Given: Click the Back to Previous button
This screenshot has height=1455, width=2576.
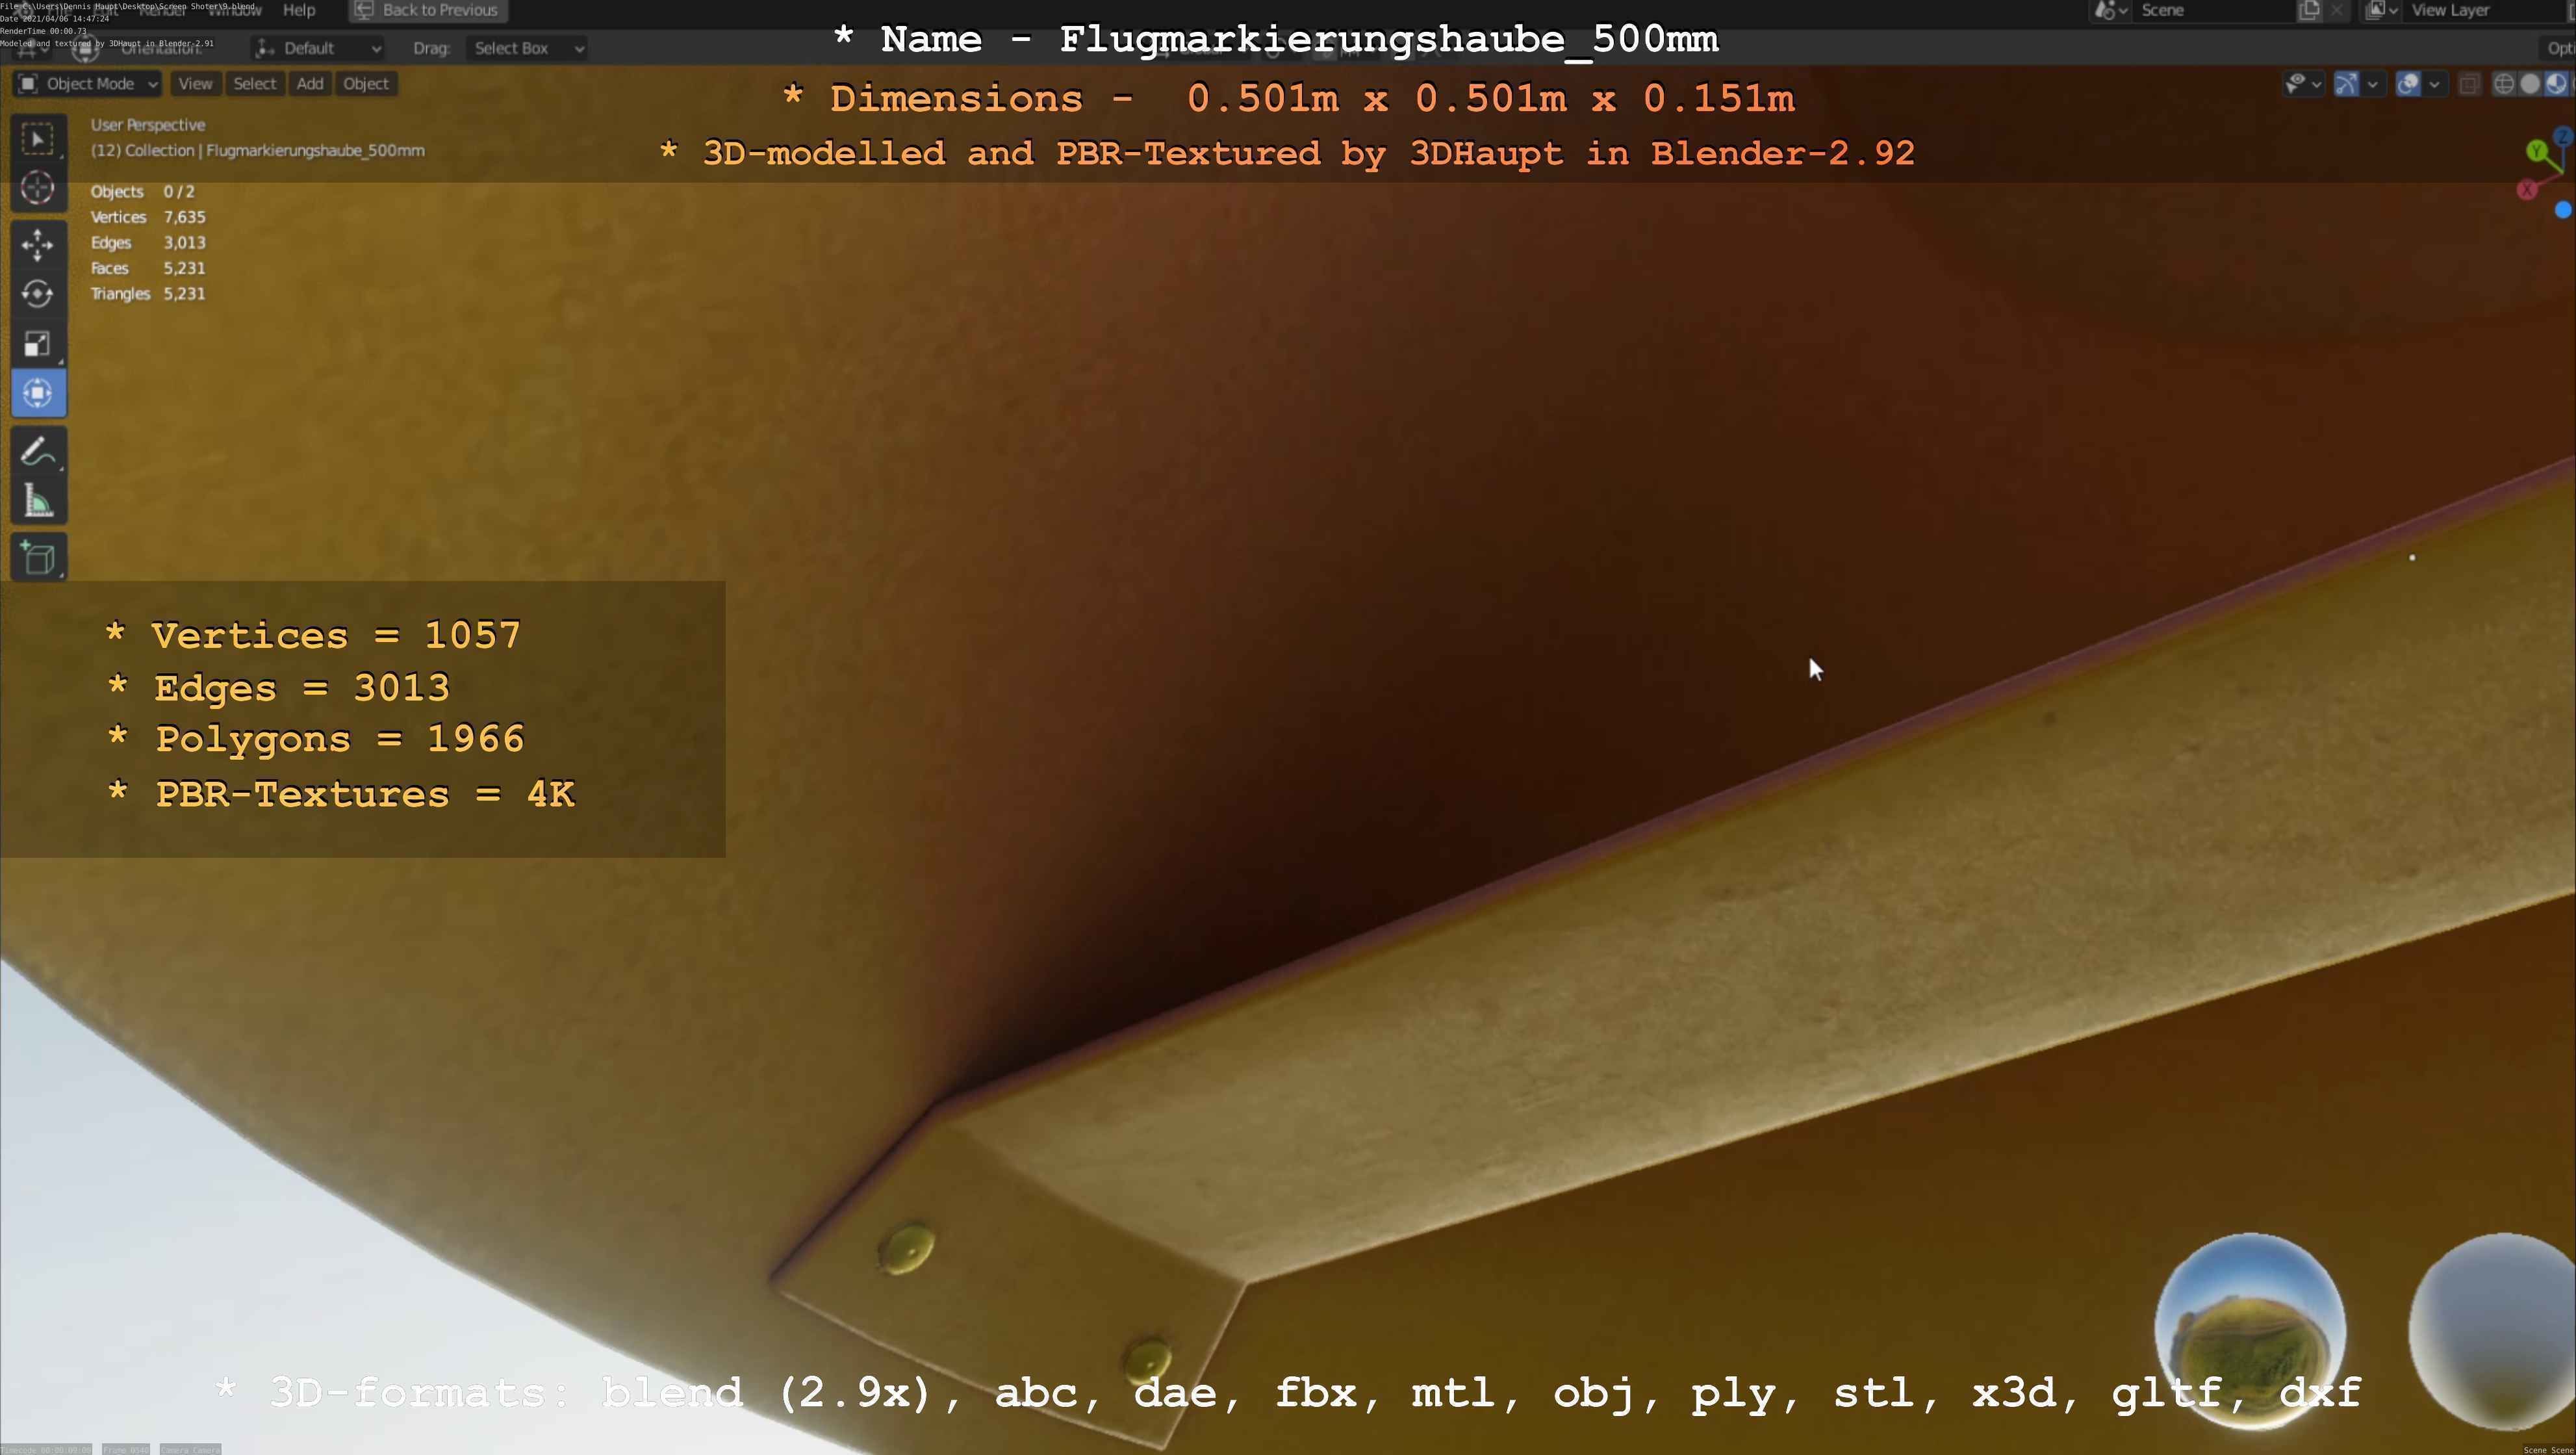Looking at the screenshot, I should coord(428,10).
